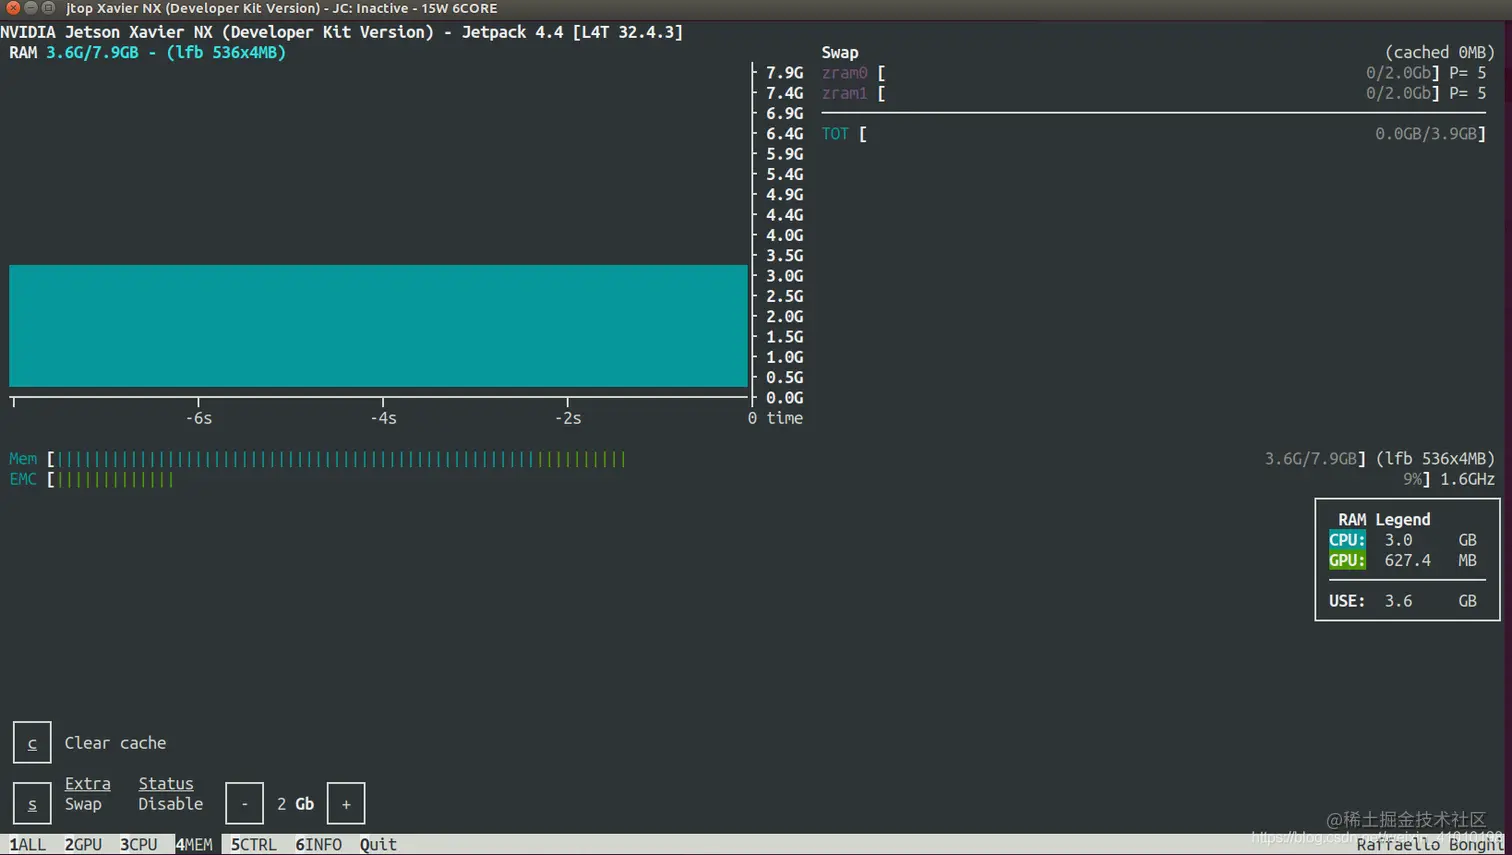Click the CPU legend color swatch
This screenshot has height=855, width=1512.
pyautogui.click(x=1347, y=540)
